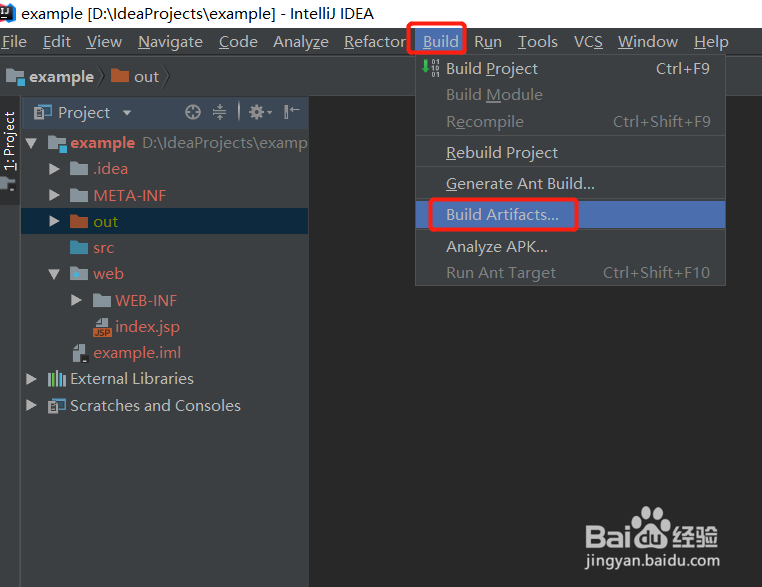
Task: Select Scratches and Consoles label
Action: (x=155, y=406)
